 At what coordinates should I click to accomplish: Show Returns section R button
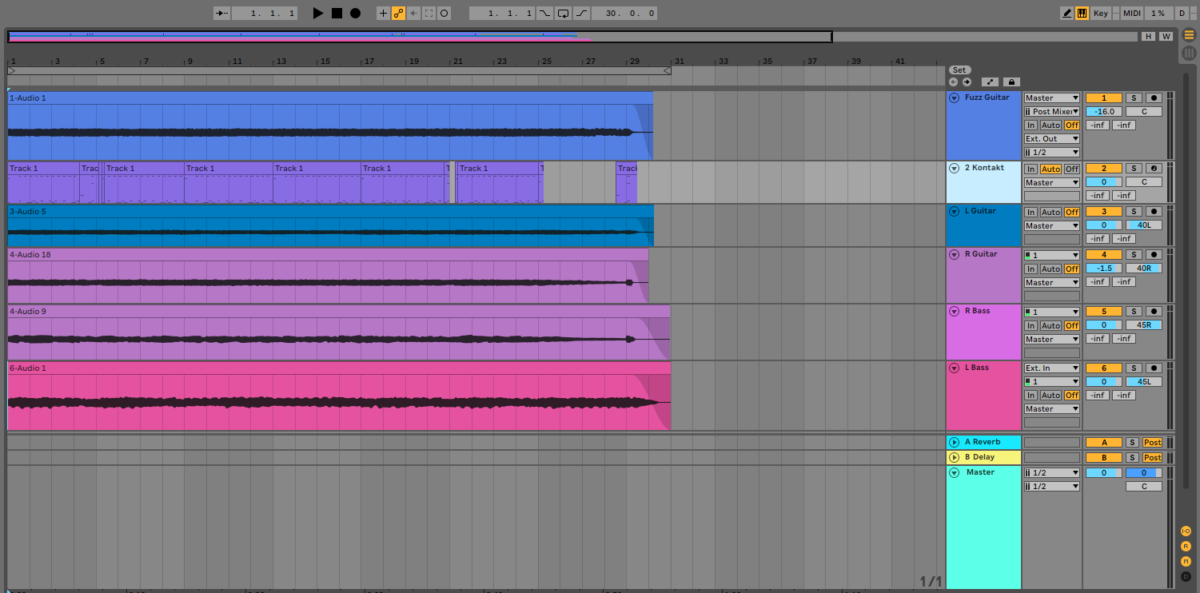click(1186, 546)
